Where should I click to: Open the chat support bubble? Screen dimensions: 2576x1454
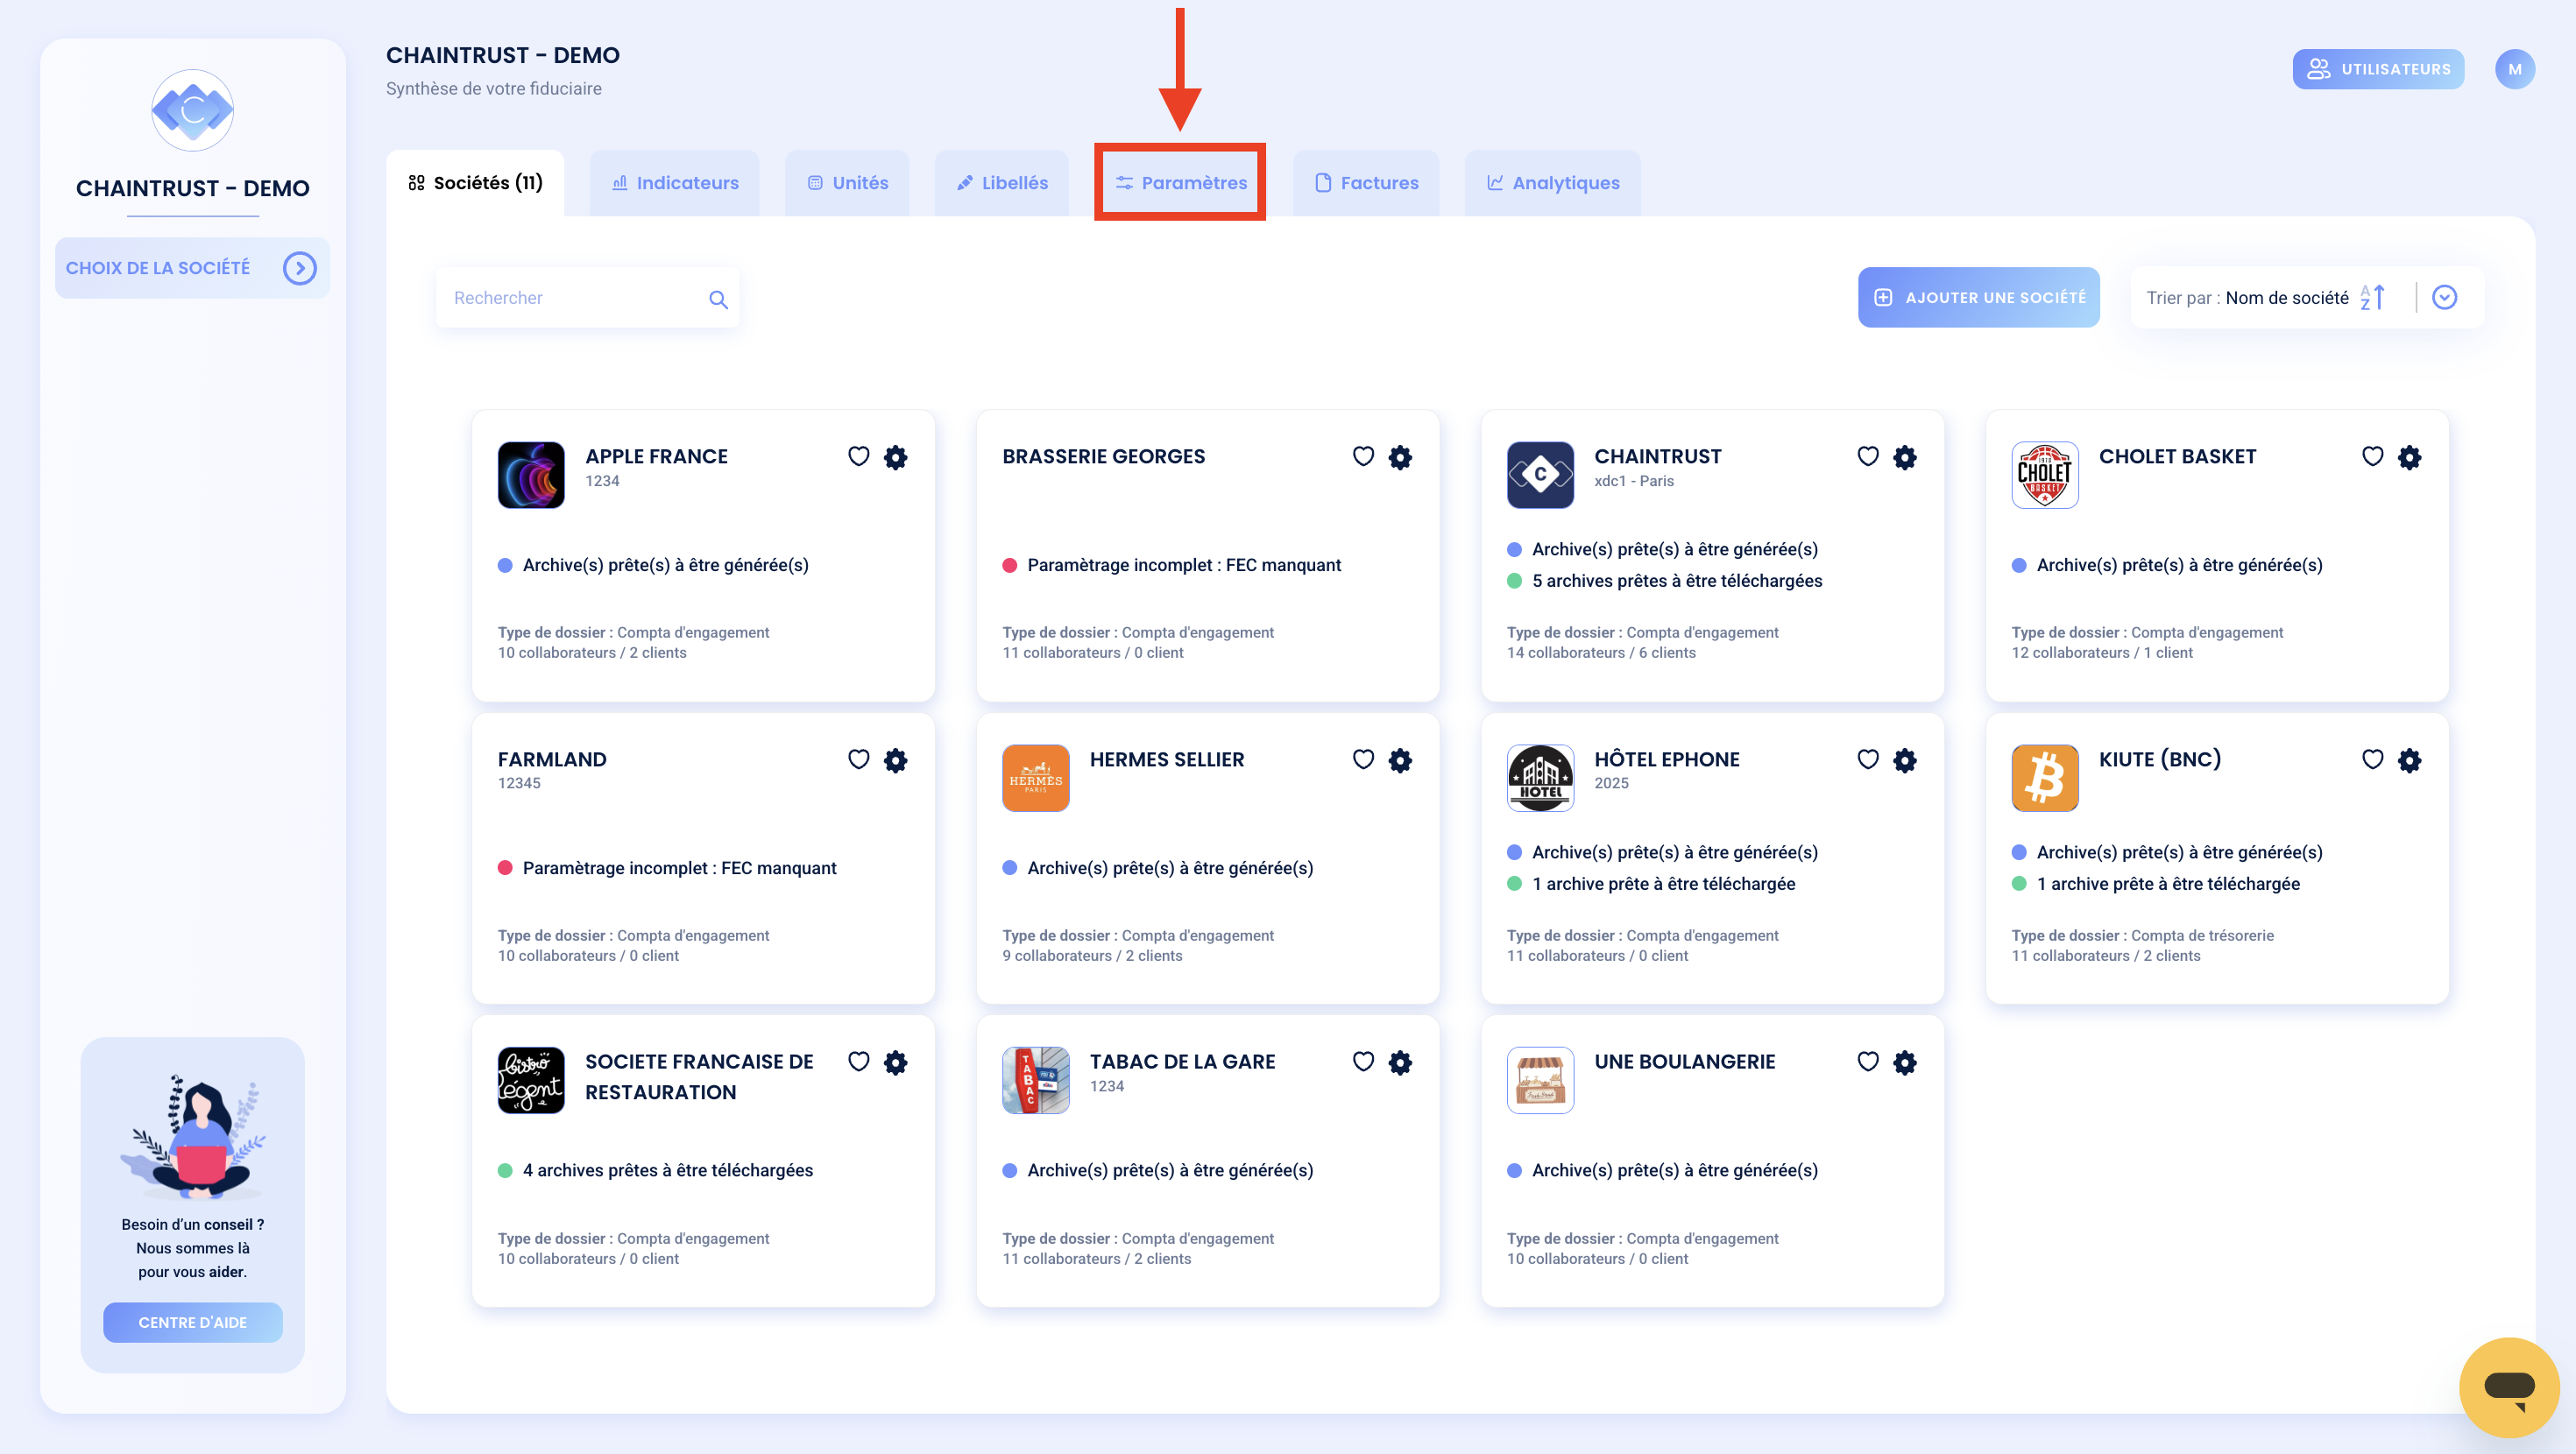click(2508, 1387)
